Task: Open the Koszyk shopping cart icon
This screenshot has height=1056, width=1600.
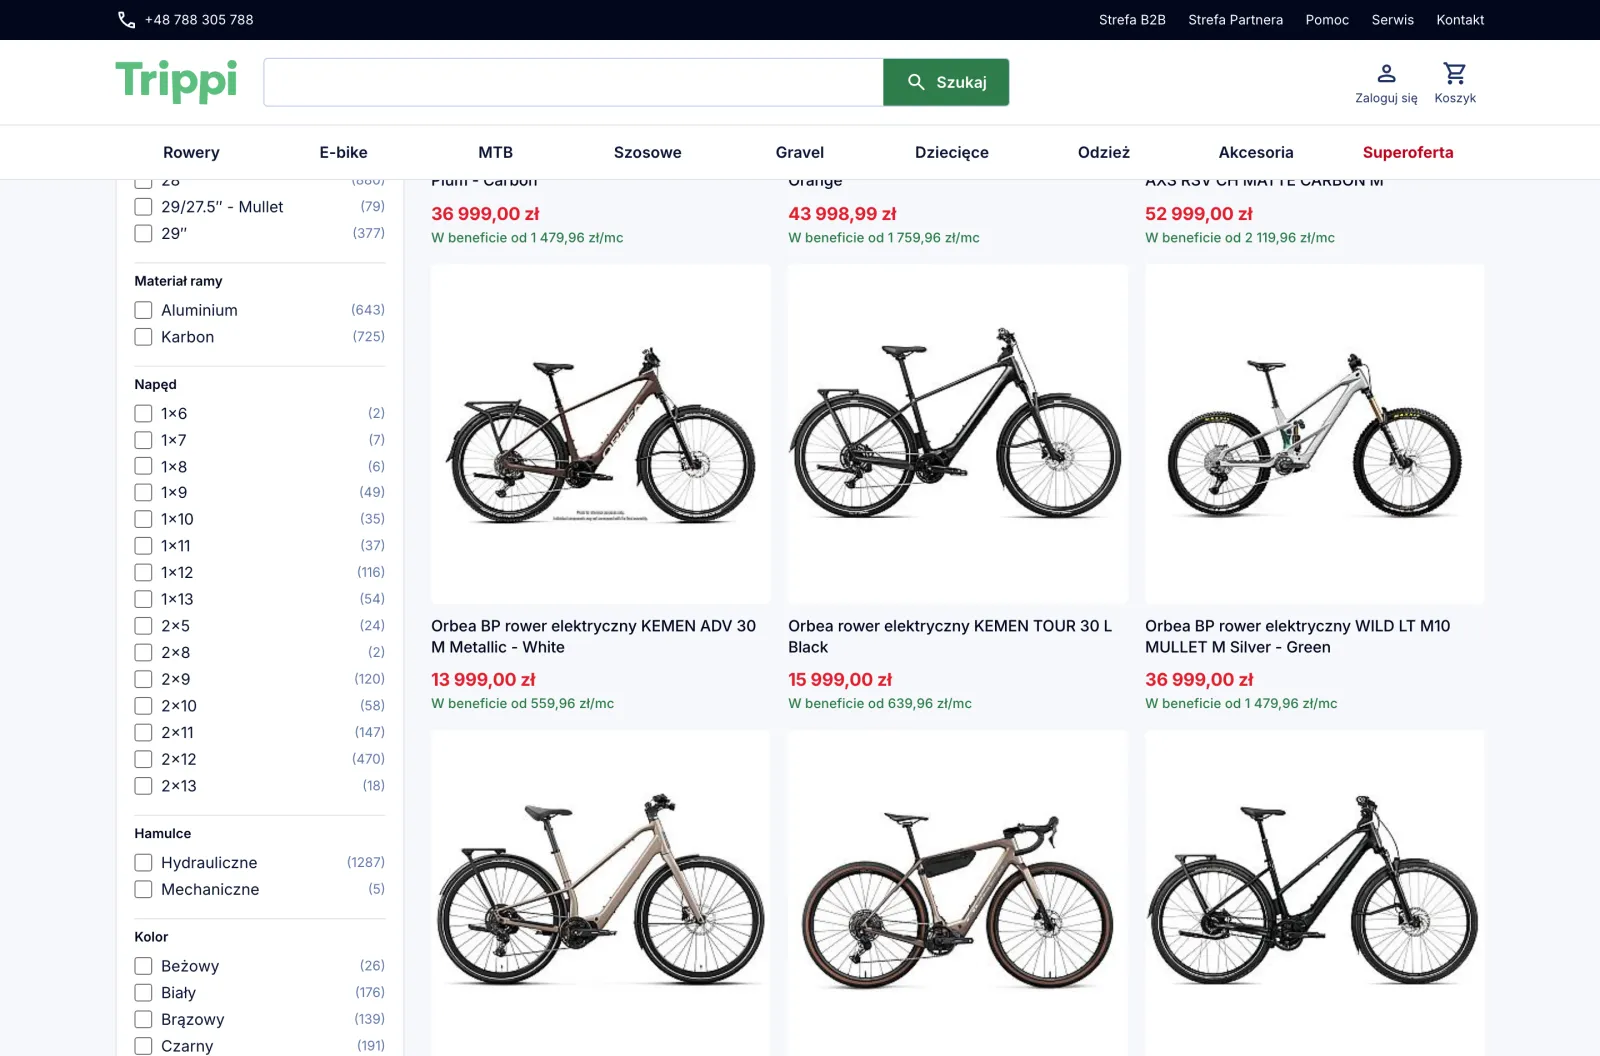Action: [1455, 83]
